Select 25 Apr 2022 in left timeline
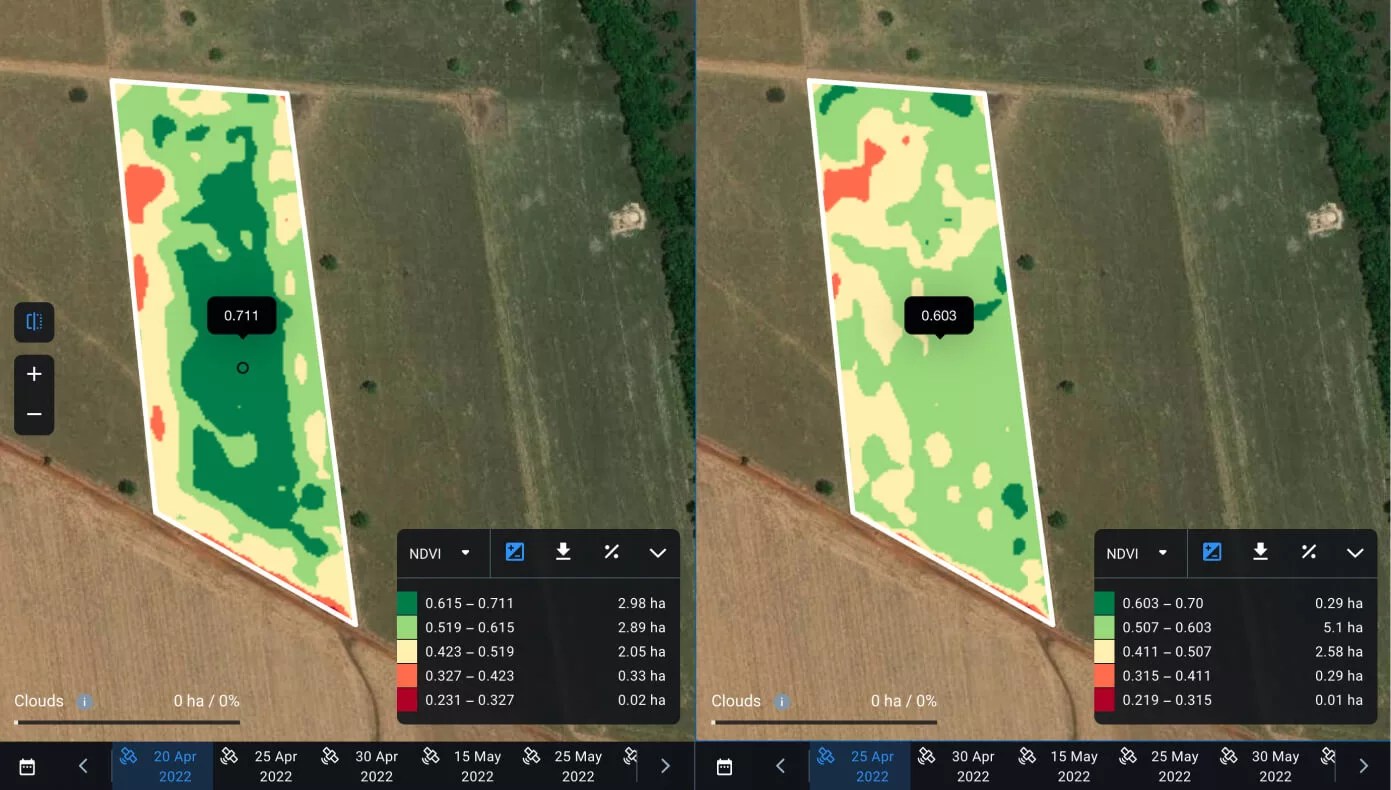This screenshot has width=1391, height=790. [263, 766]
